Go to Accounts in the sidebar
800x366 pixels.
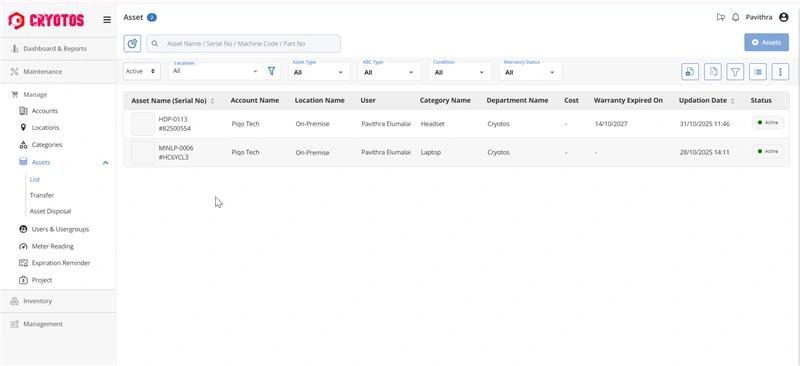coord(45,111)
